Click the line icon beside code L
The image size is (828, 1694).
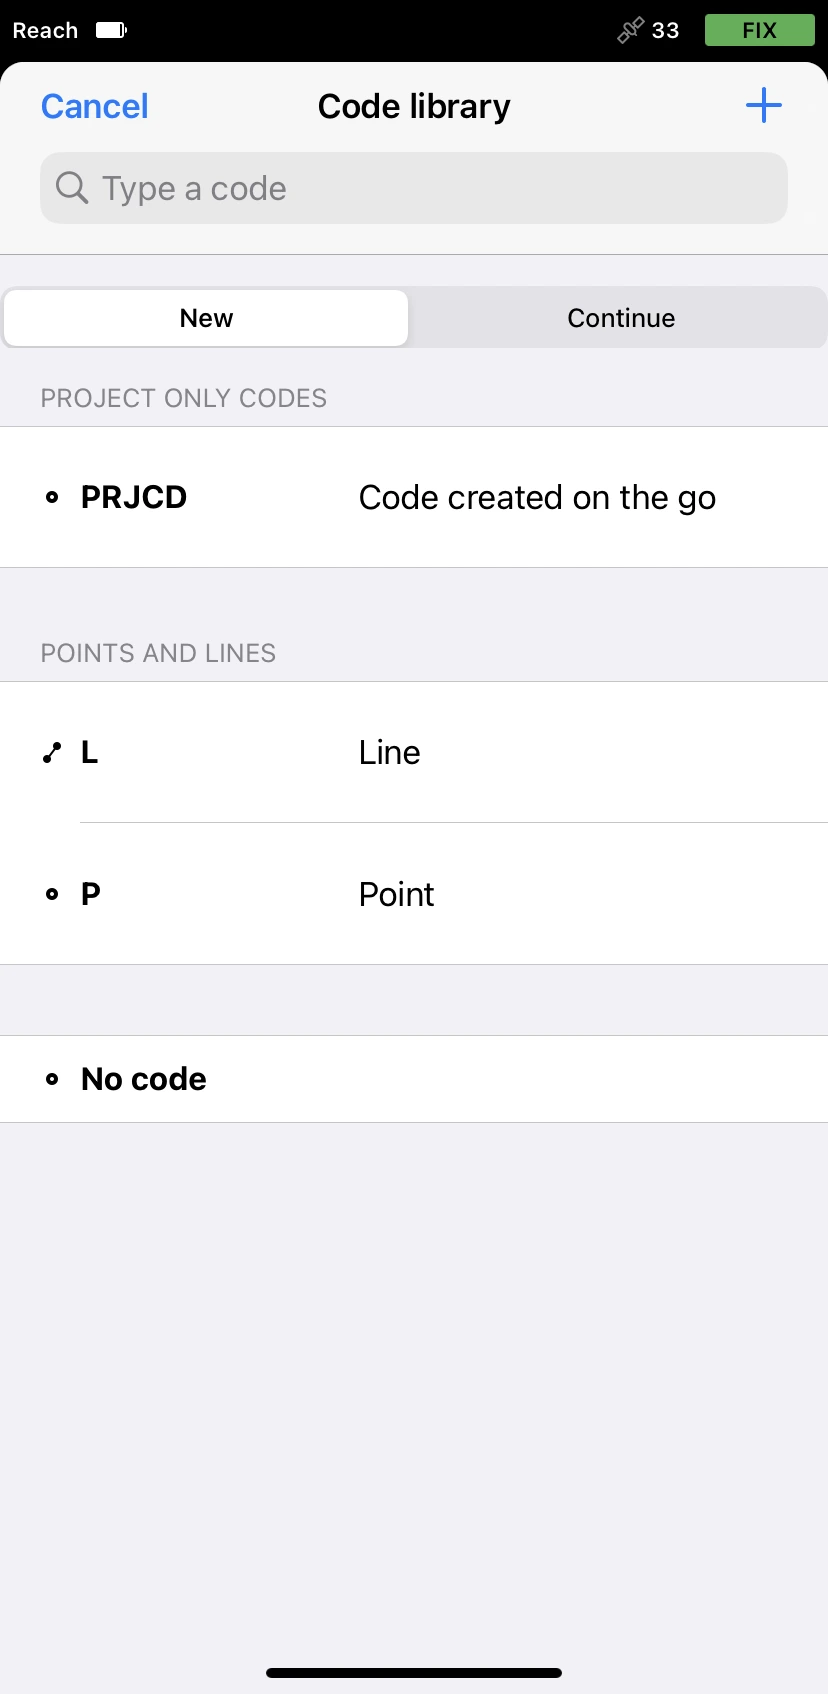52,753
